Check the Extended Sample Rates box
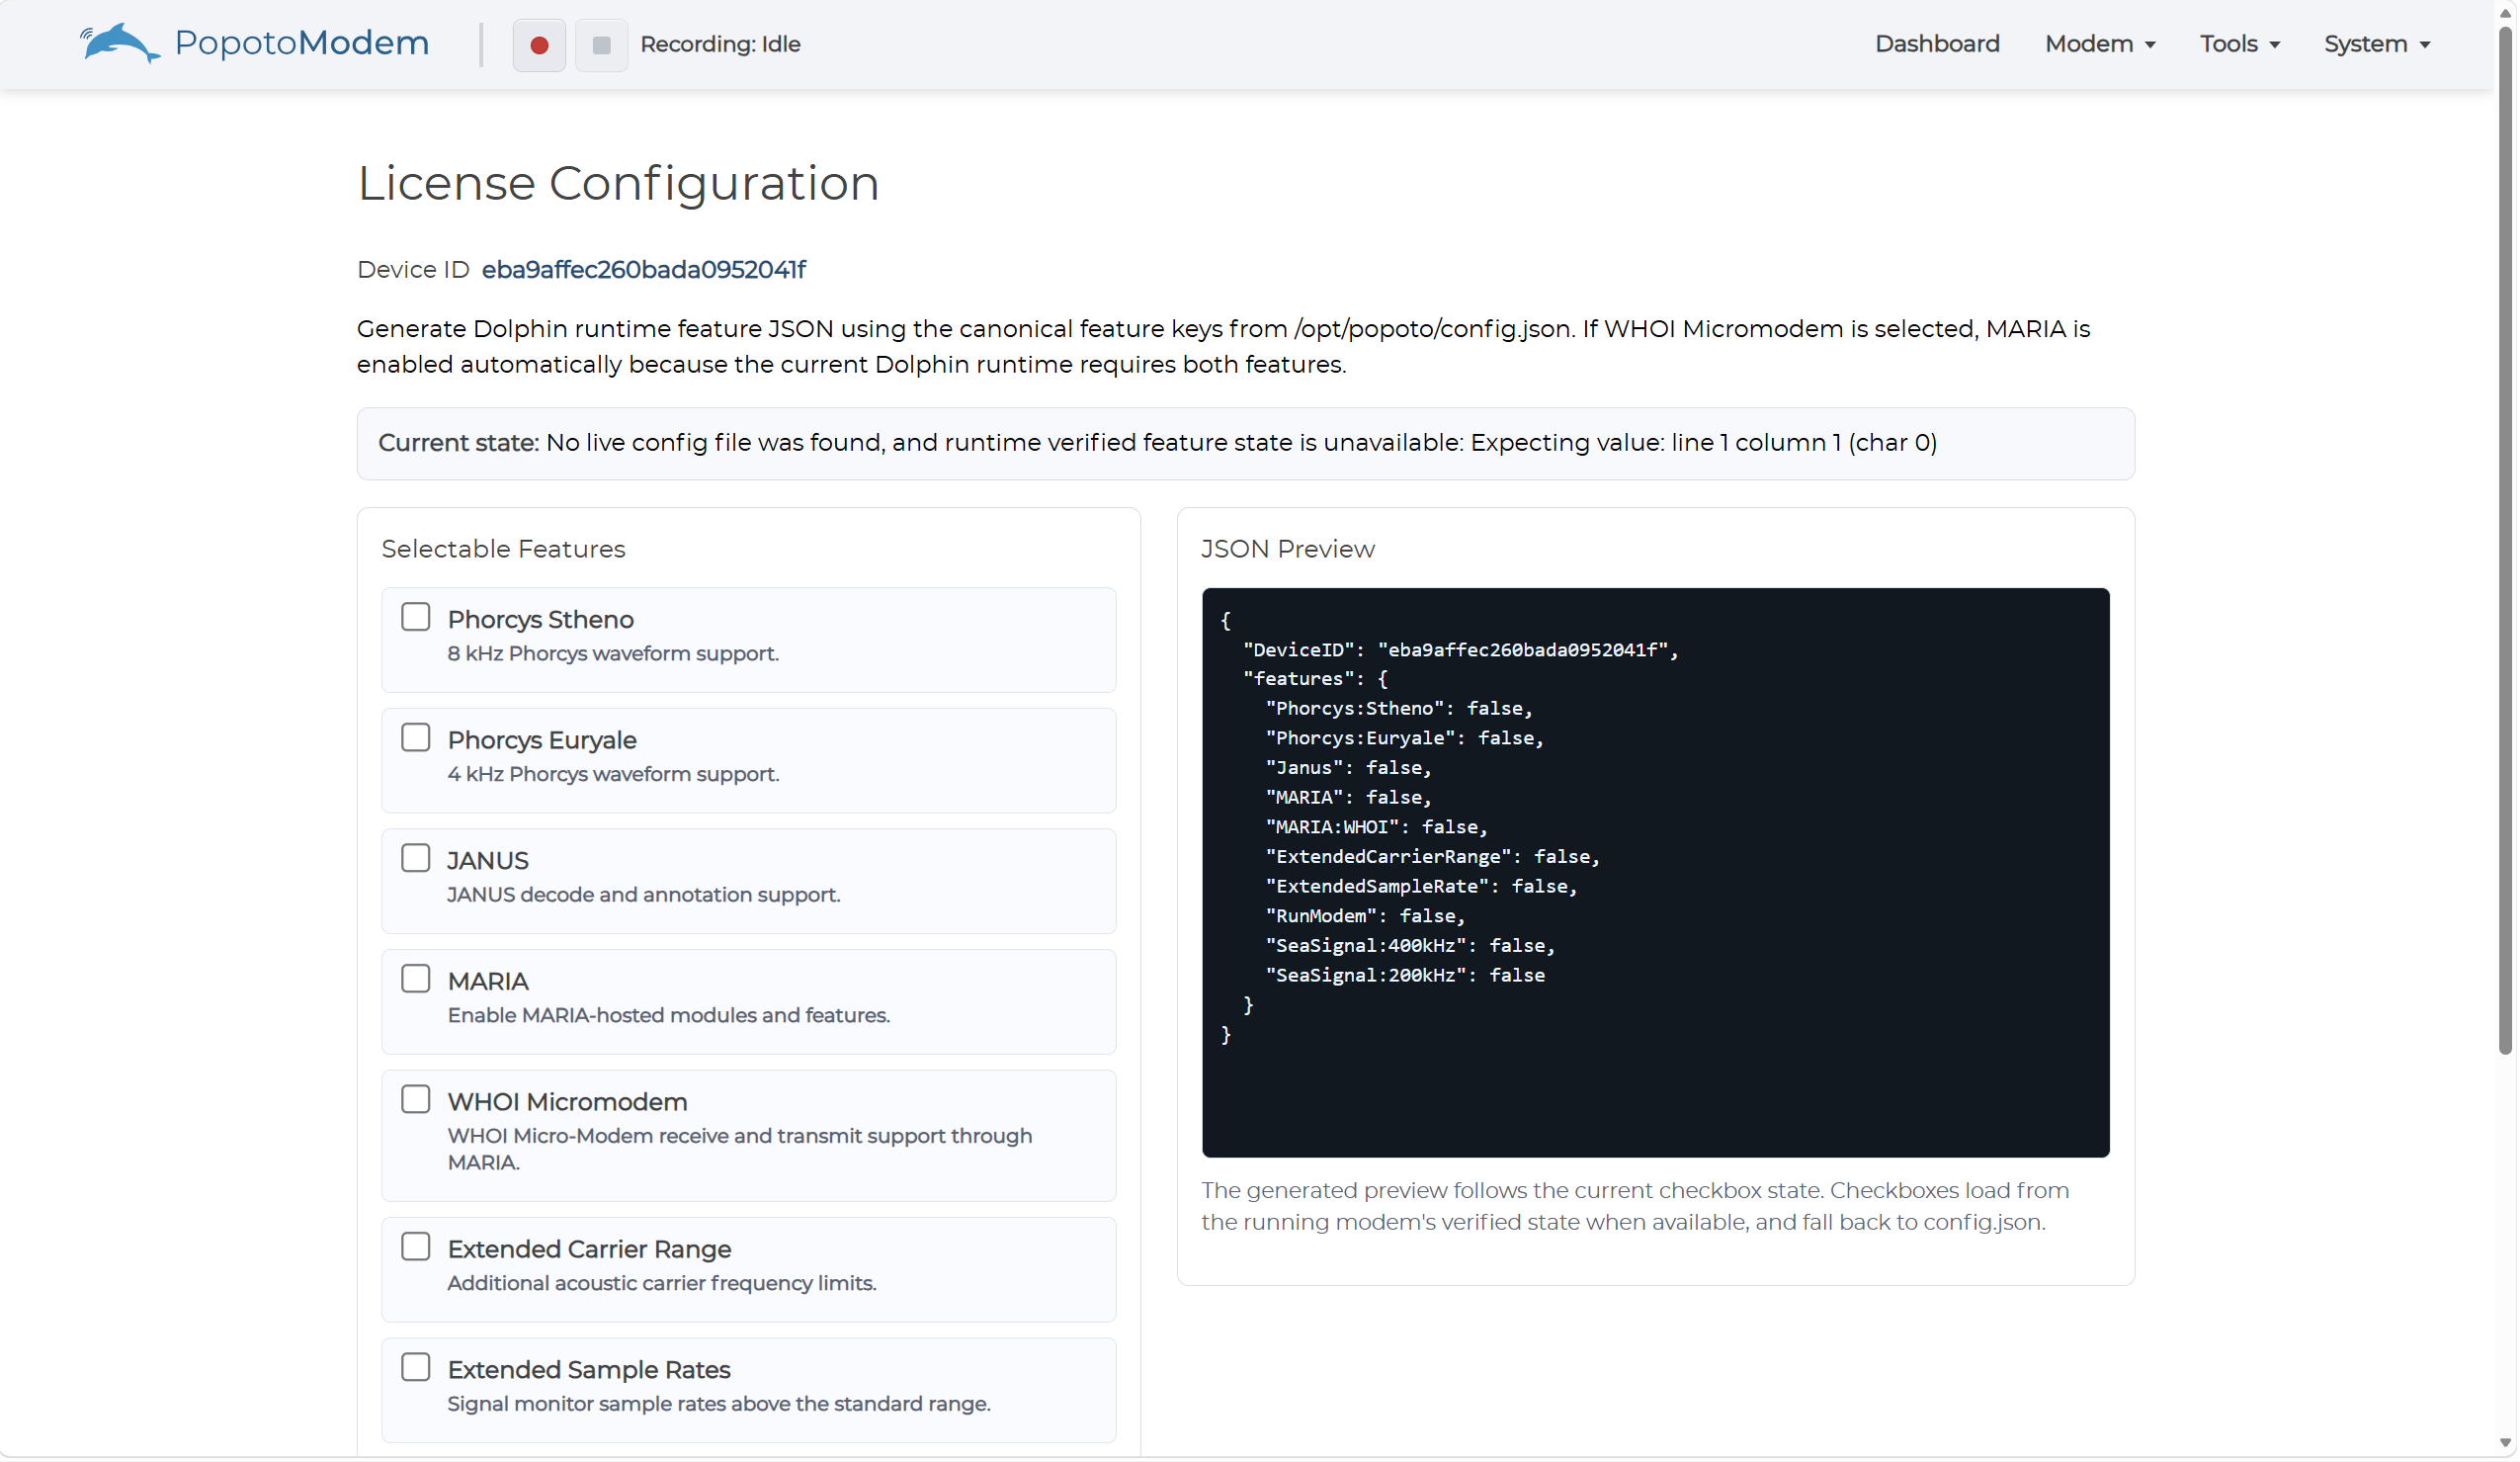Screen dimensions: 2520x1462 pos(416,1368)
